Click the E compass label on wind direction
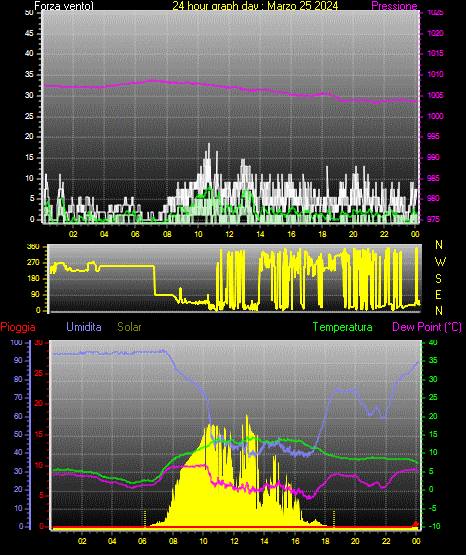 (x=438, y=294)
